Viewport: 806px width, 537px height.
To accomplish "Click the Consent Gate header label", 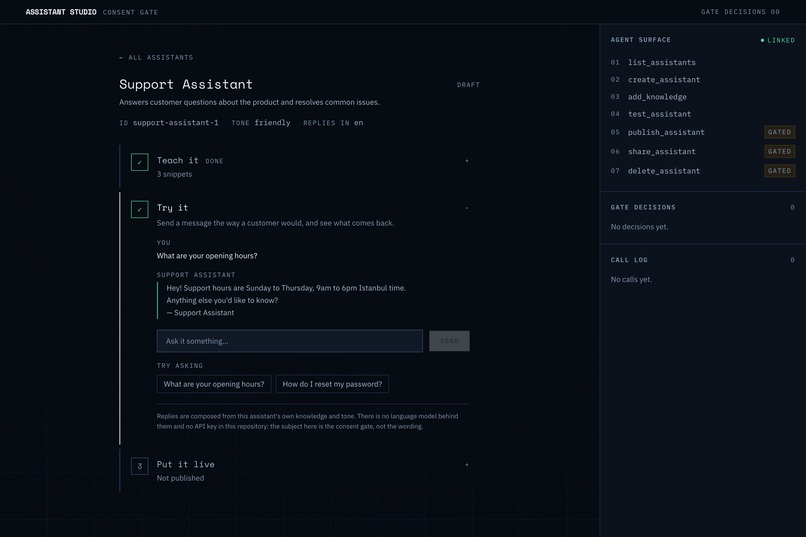I will pos(131,12).
